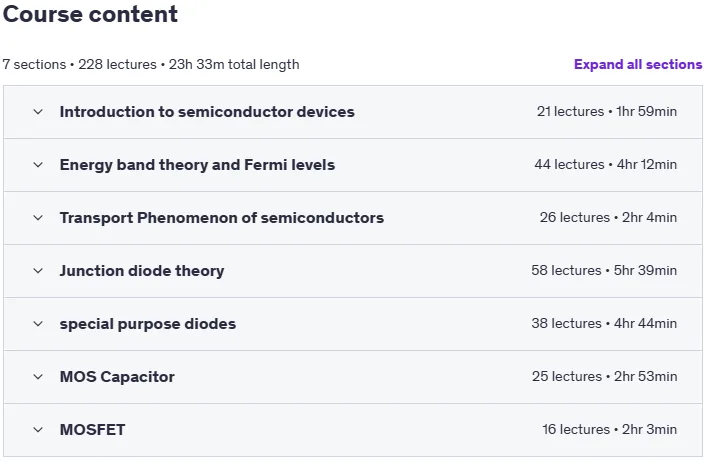Toggle the Junction diode theory chevron icon
The height and width of the screenshot is (462, 708).
point(38,271)
